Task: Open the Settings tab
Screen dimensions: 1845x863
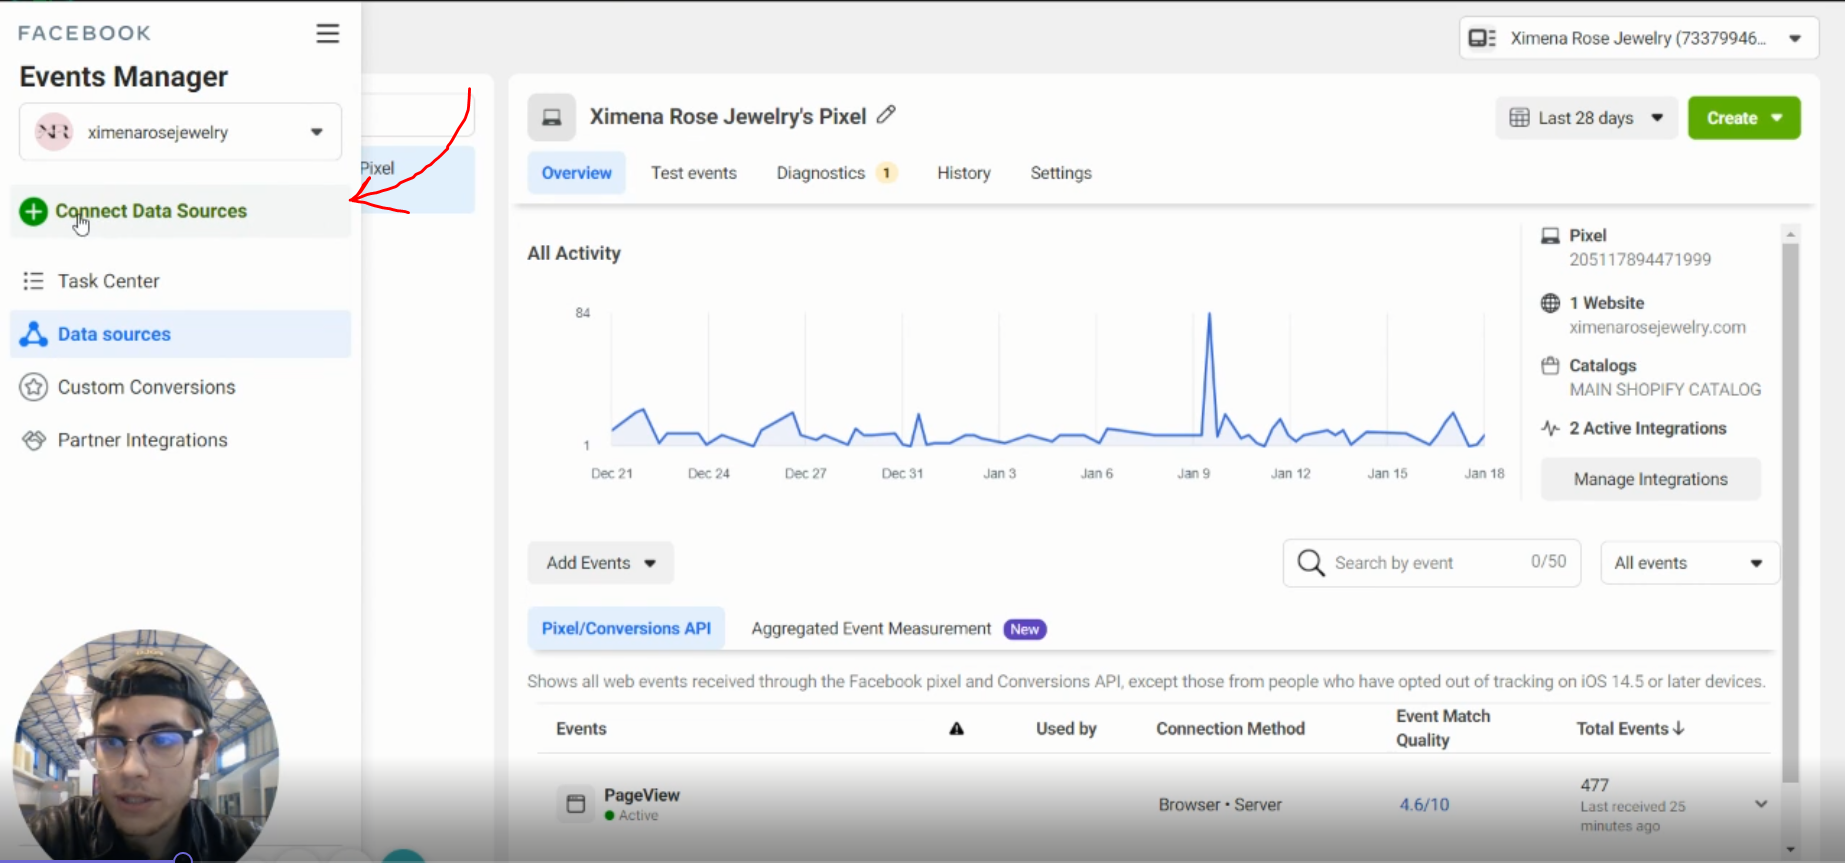Action: (1060, 173)
